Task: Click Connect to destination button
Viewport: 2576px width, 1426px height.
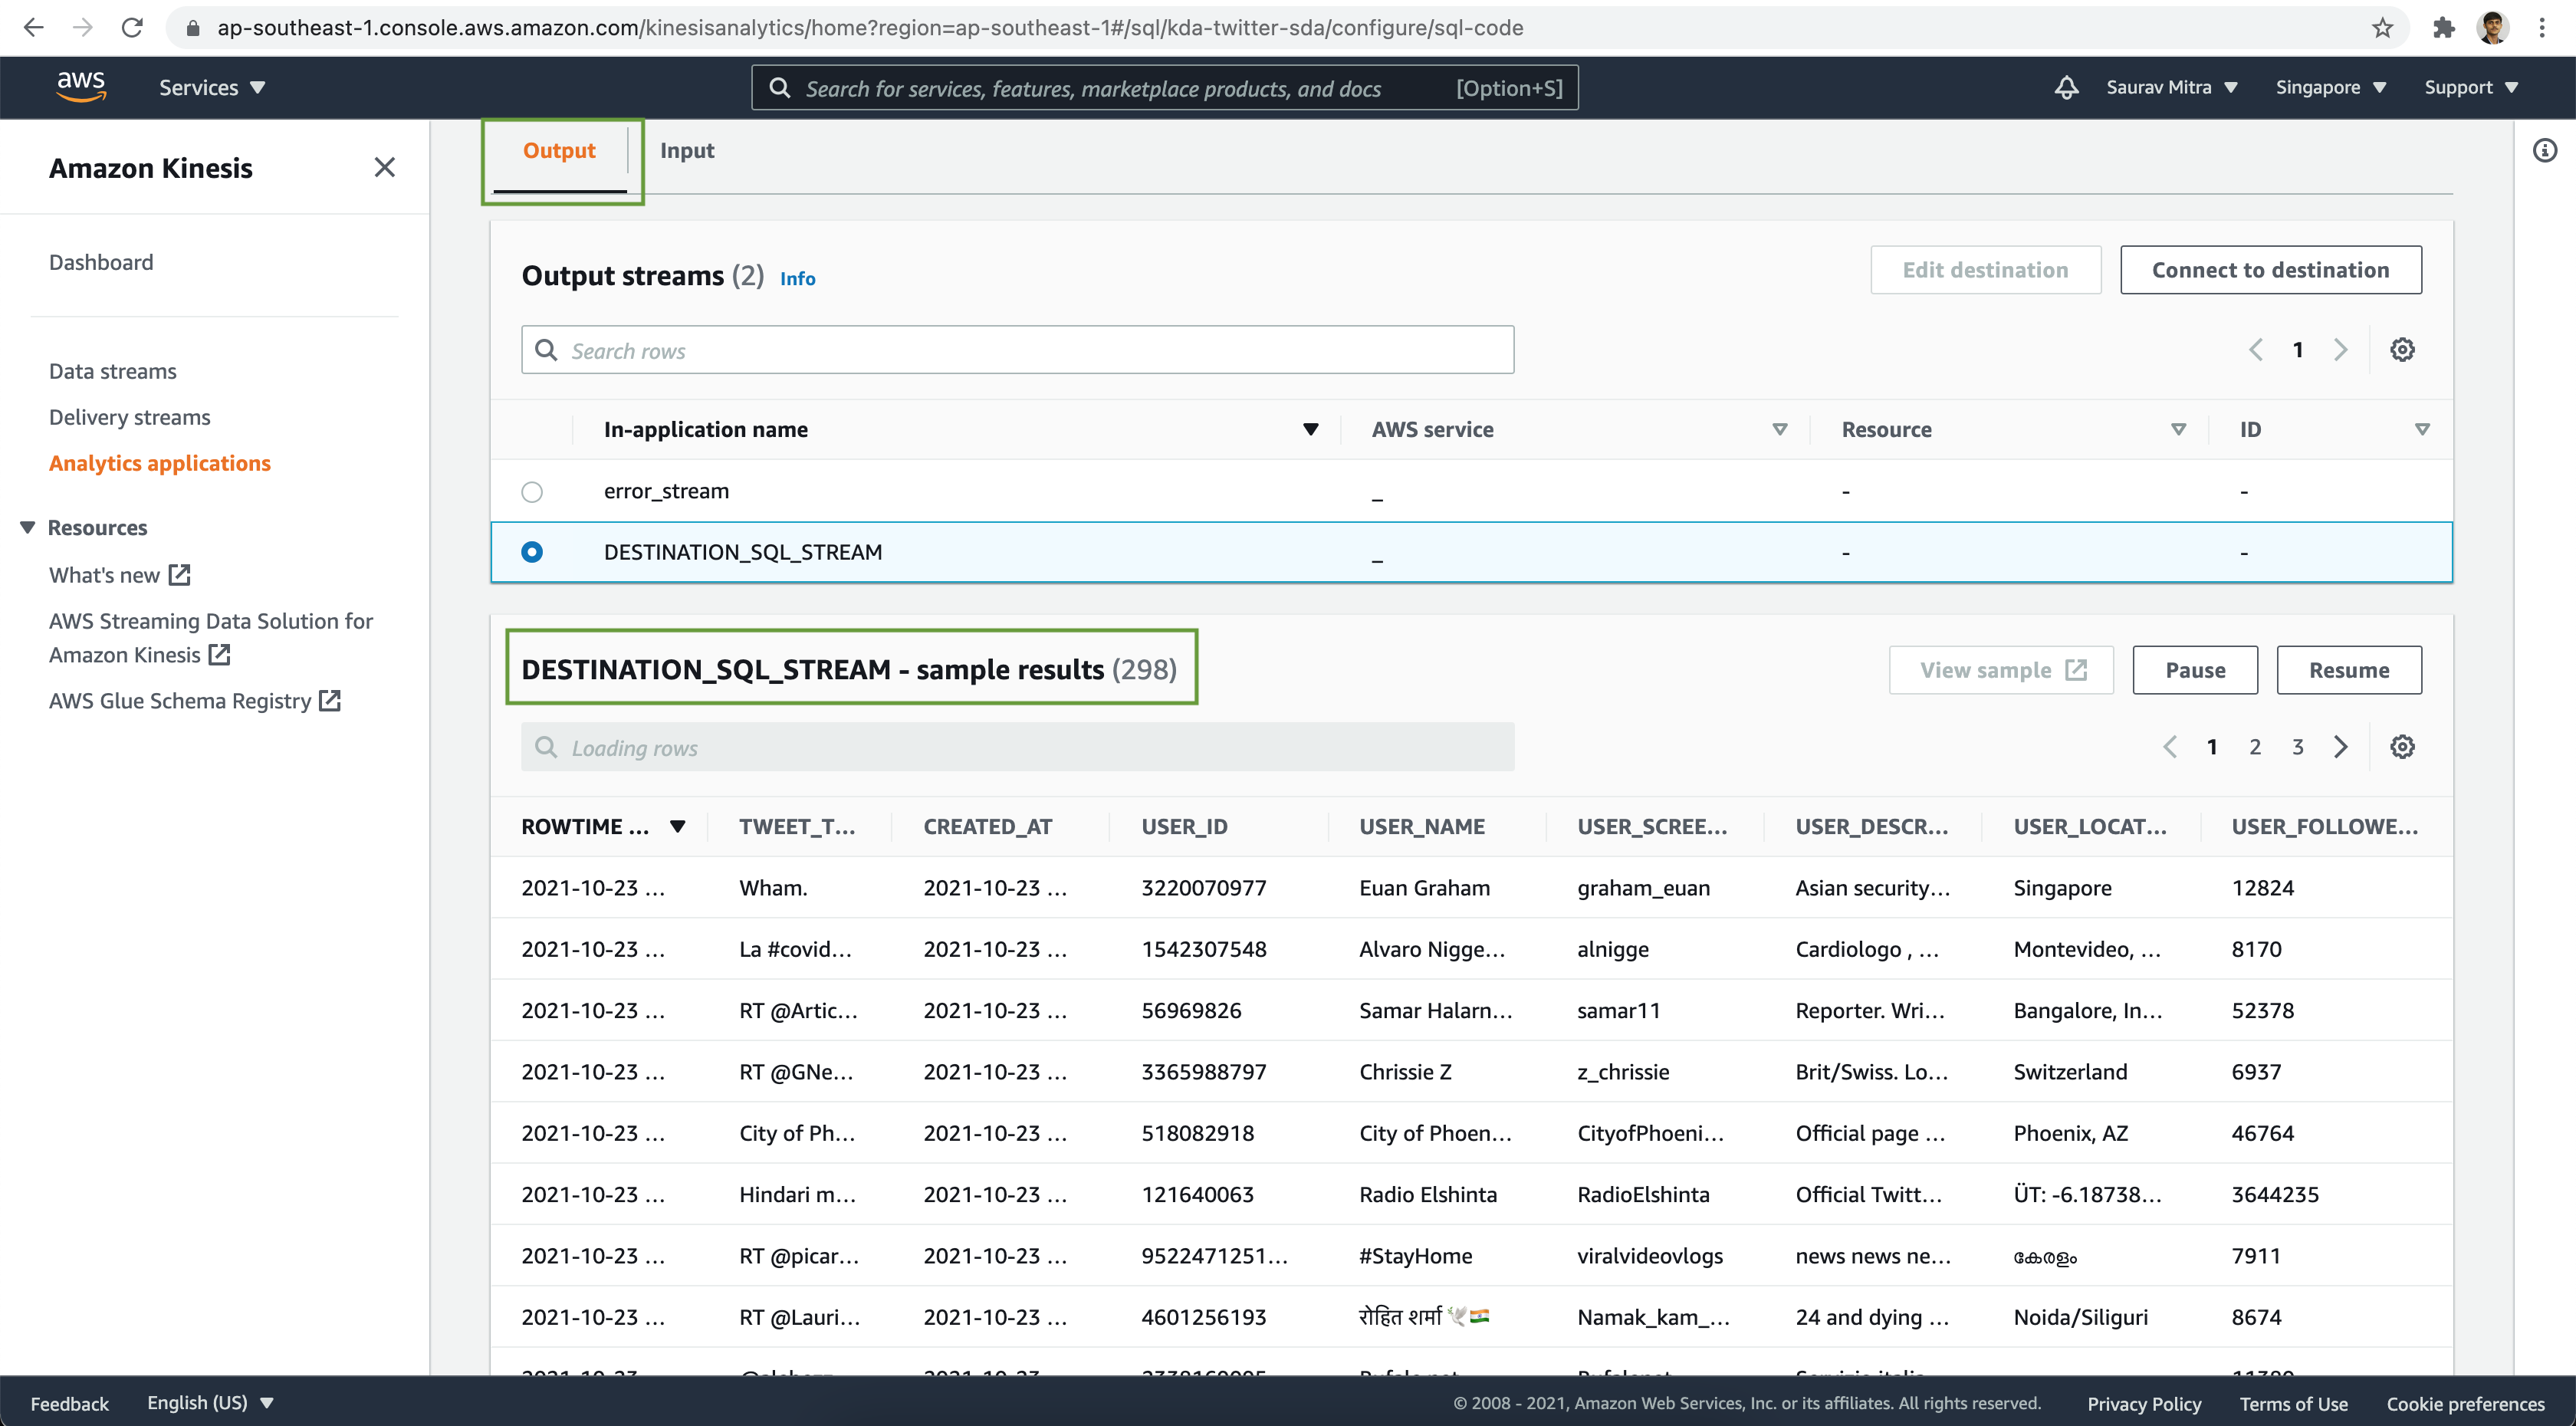Action: (x=2270, y=270)
